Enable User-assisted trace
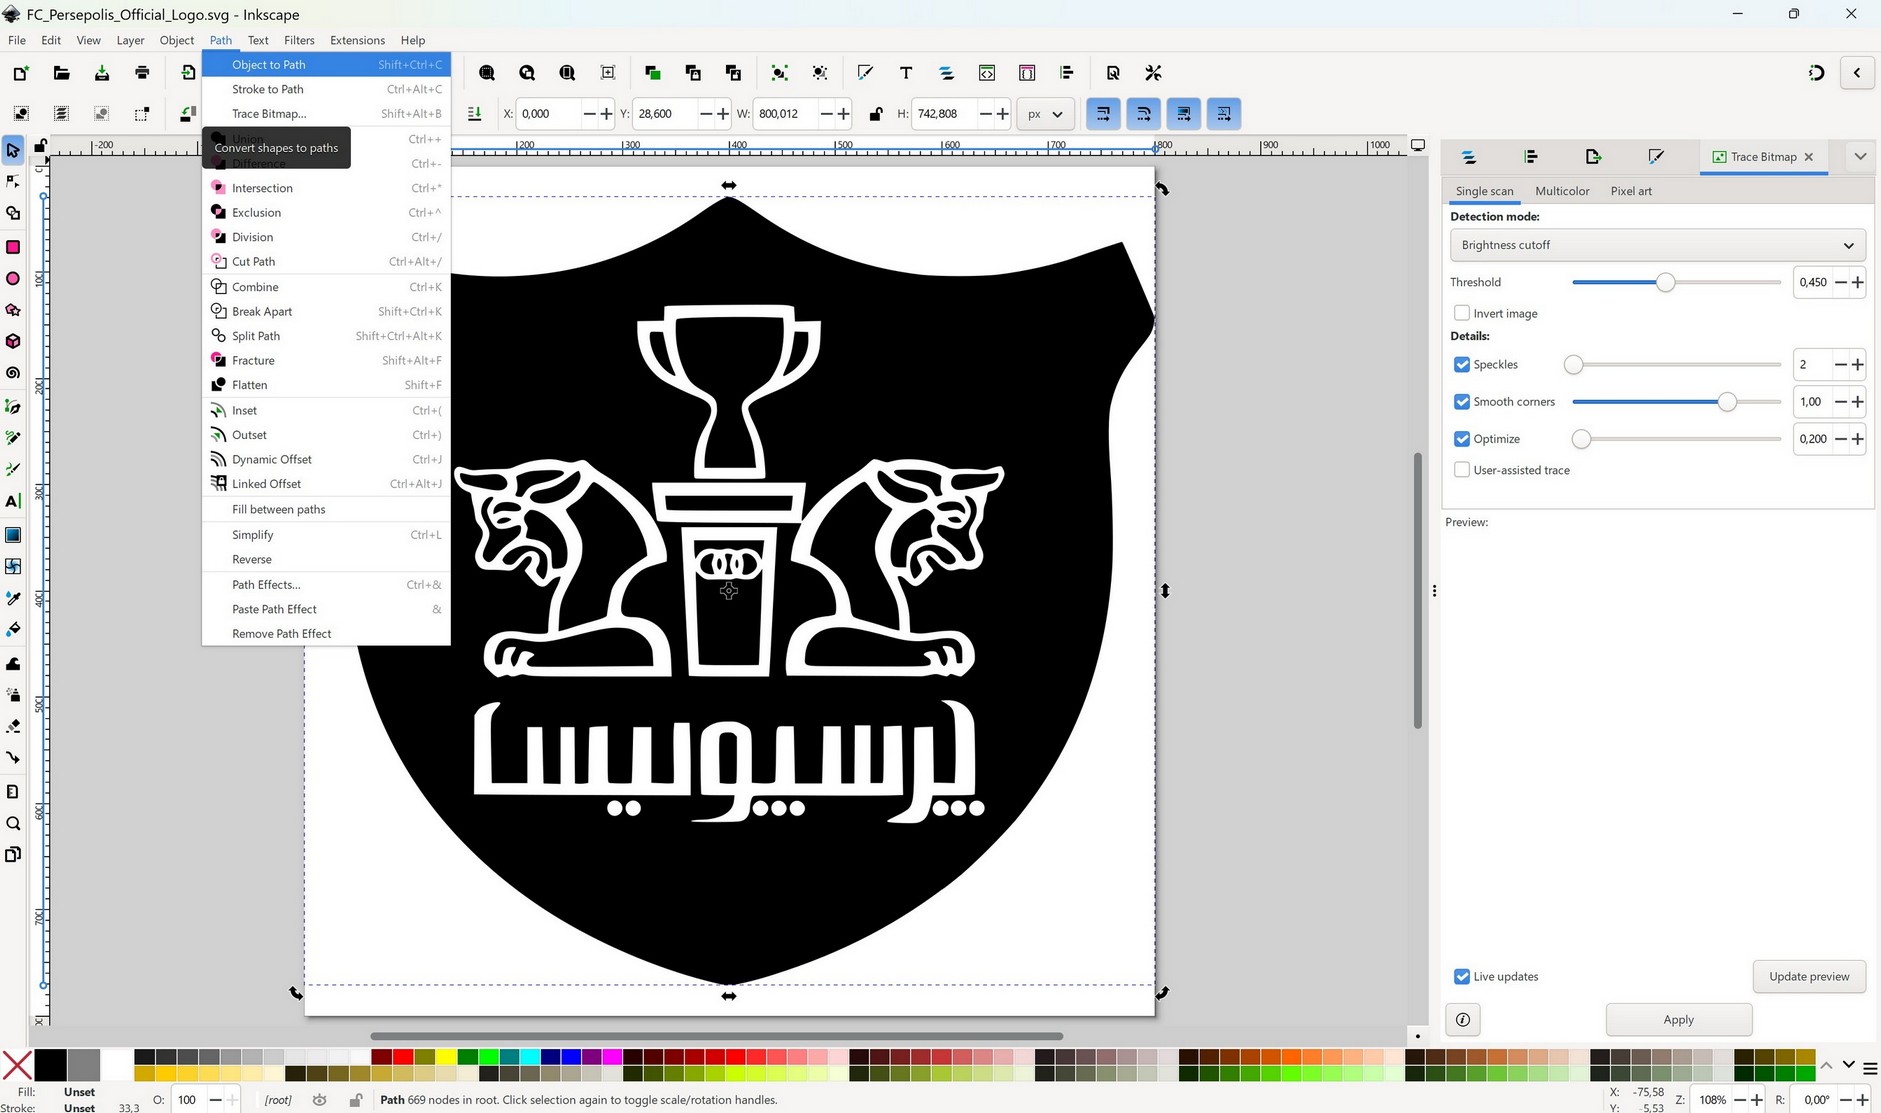This screenshot has height=1113, width=1881. coord(1462,470)
